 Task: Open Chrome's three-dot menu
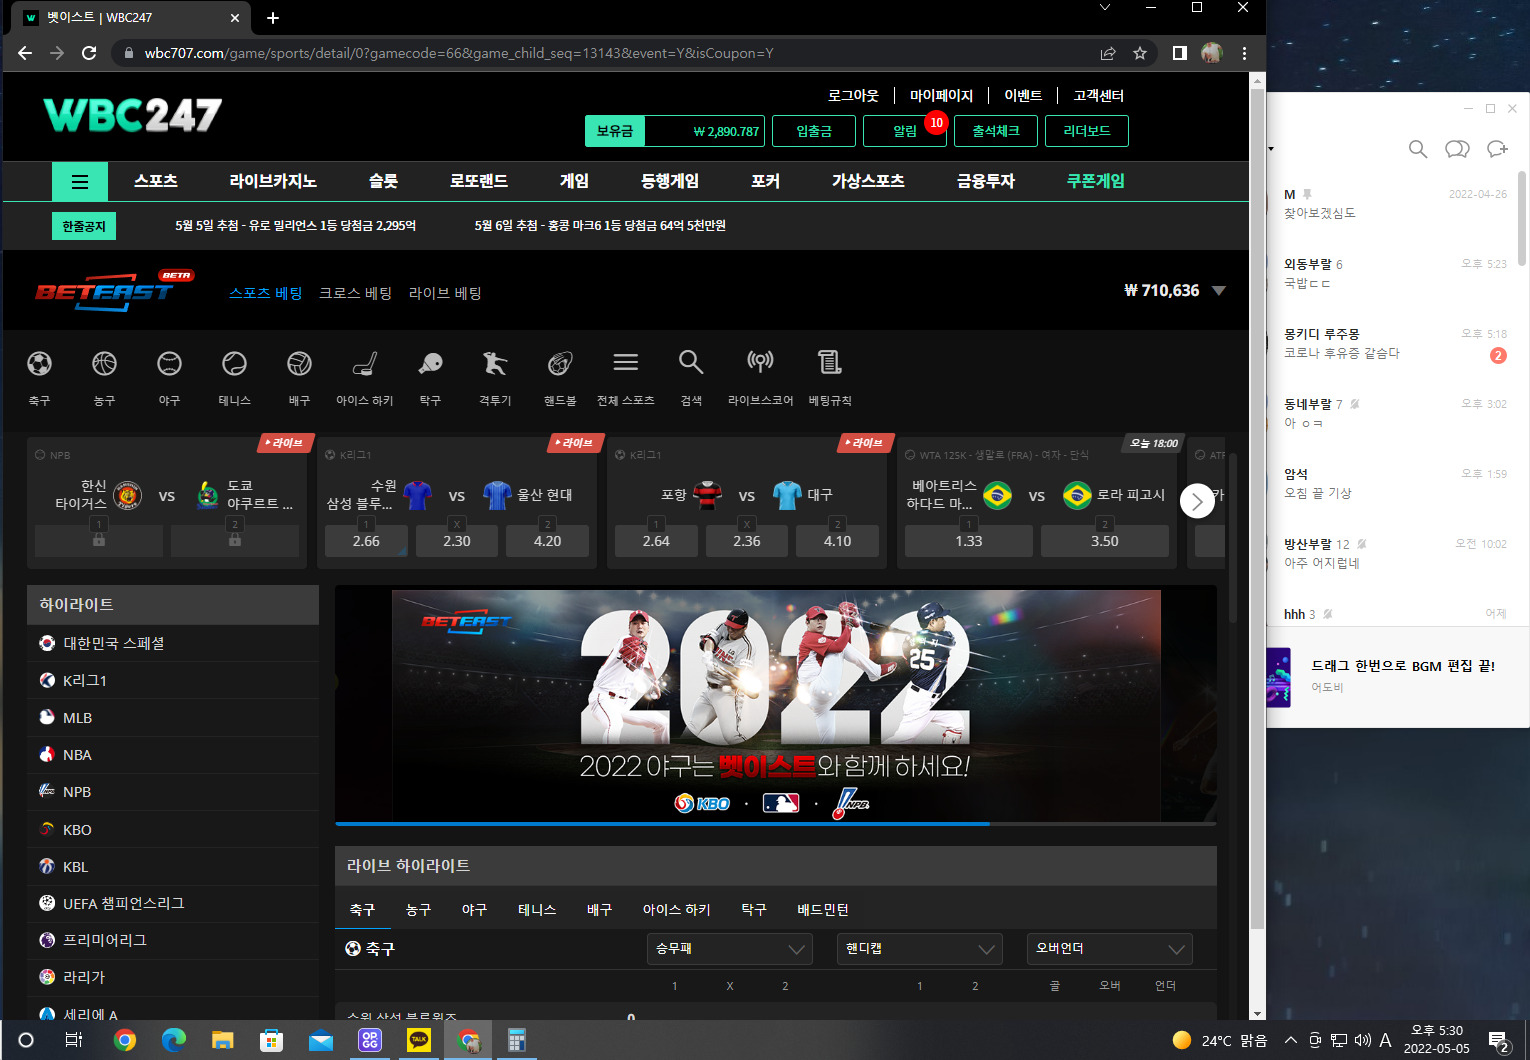tap(1244, 53)
